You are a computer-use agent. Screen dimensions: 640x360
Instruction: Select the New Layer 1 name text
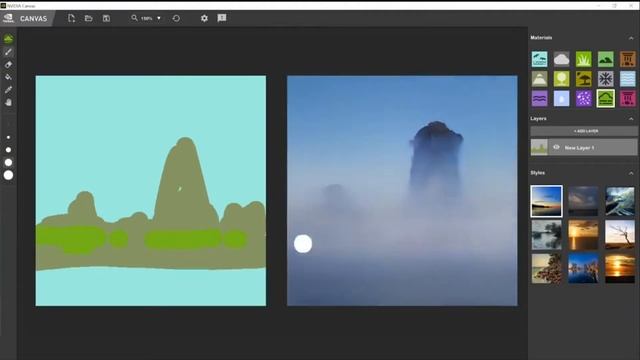point(579,148)
